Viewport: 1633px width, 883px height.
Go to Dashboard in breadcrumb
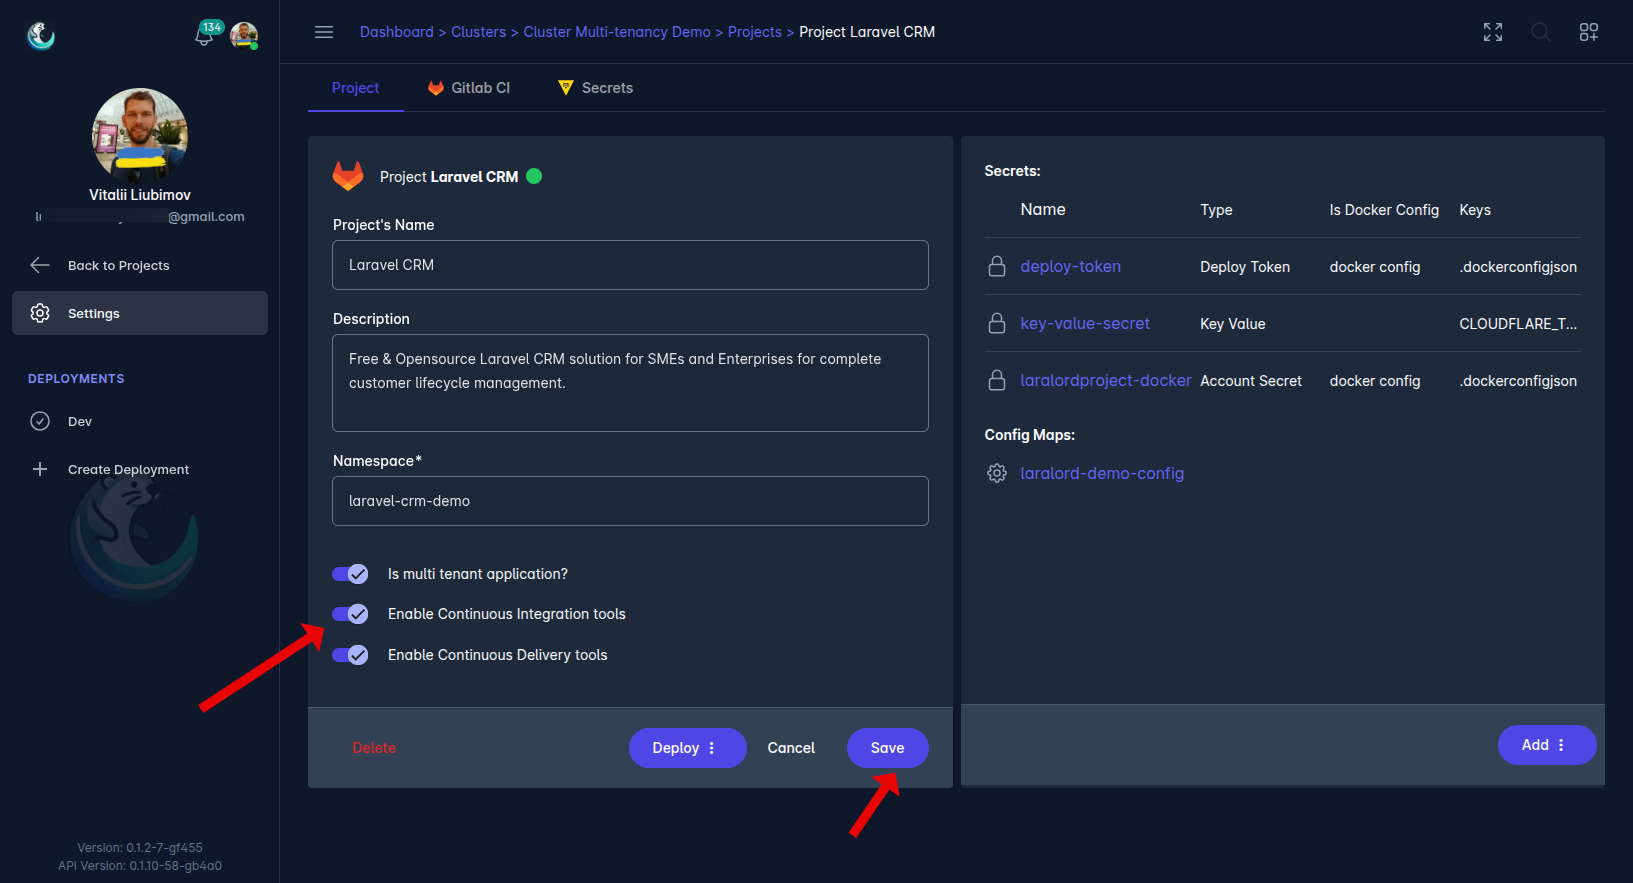click(397, 32)
